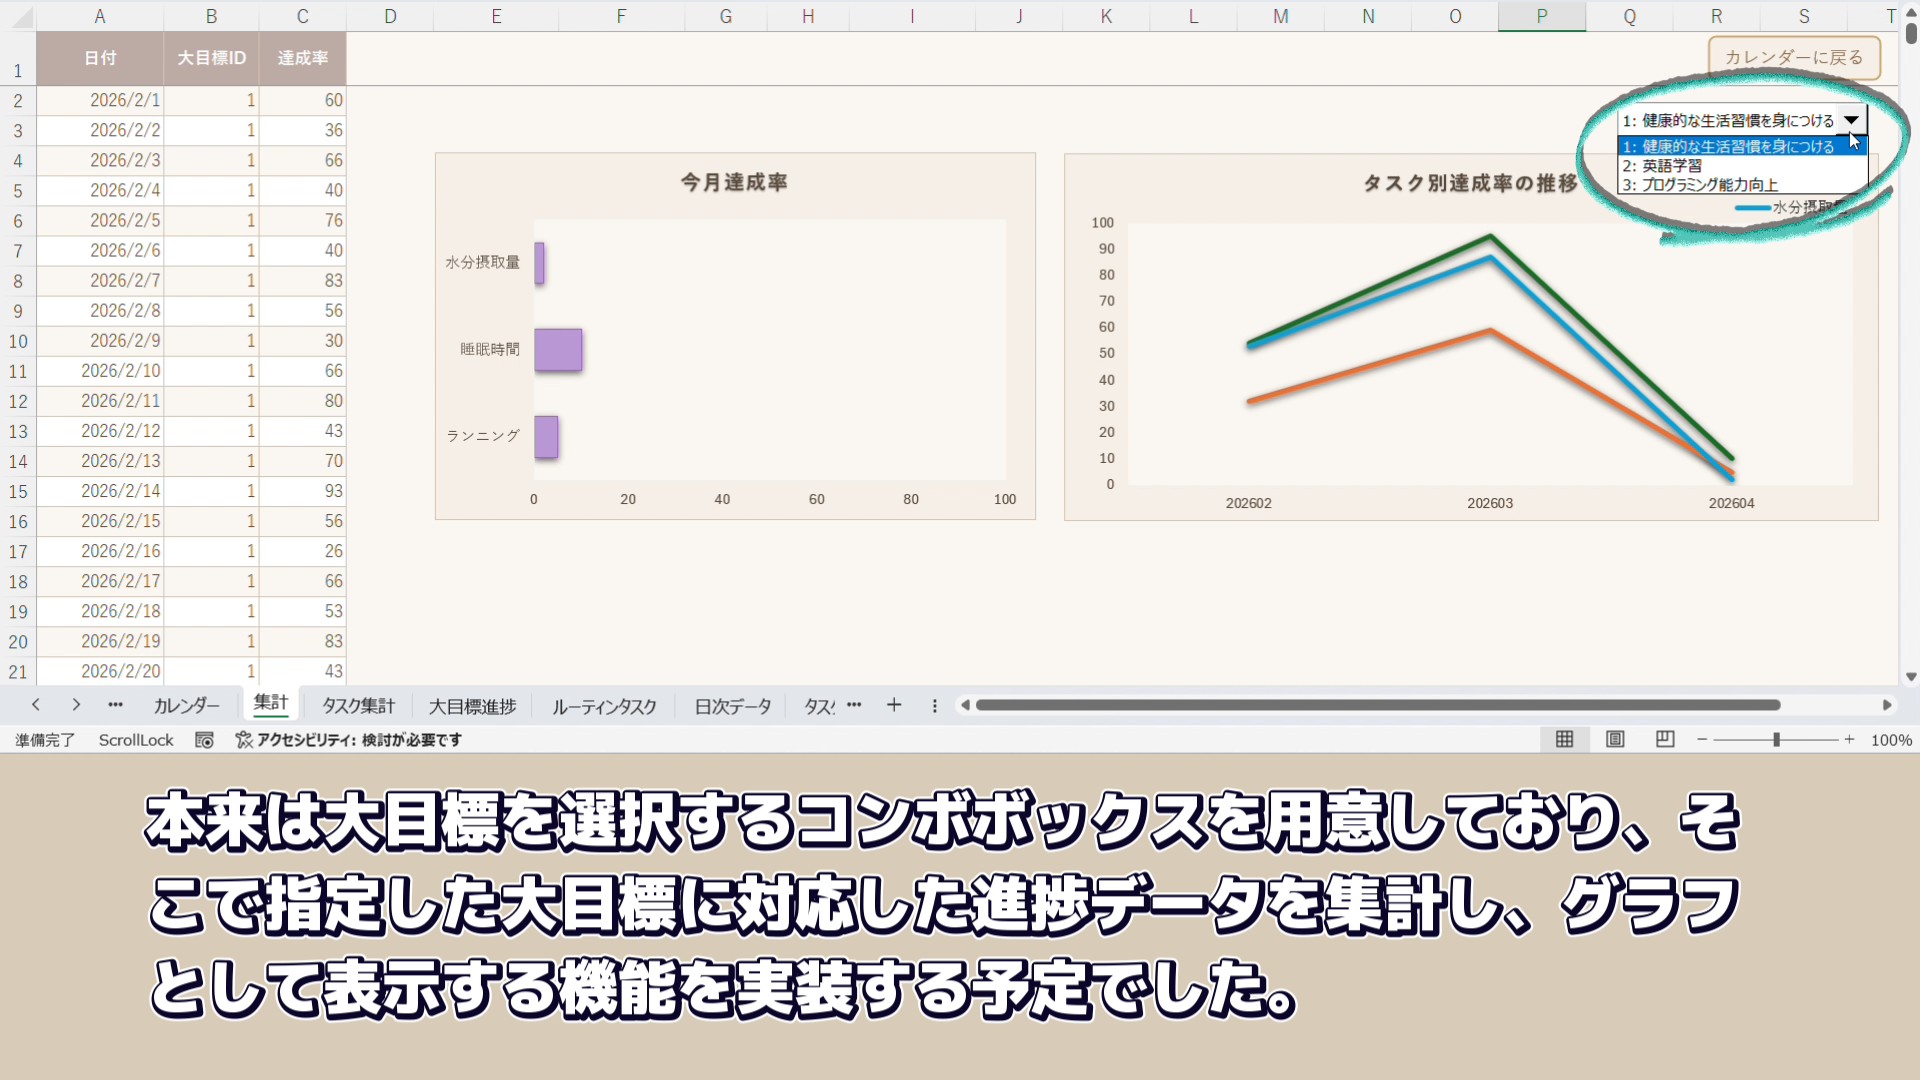Open the 大目標進捗 sheet tab

point(472,706)
